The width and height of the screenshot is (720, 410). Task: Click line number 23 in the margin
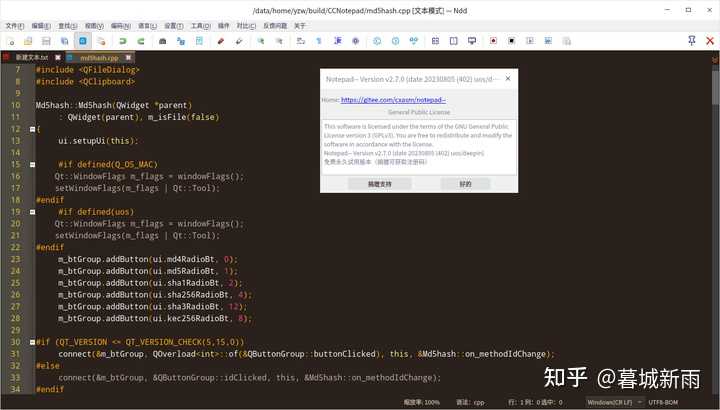click(16, 259)
